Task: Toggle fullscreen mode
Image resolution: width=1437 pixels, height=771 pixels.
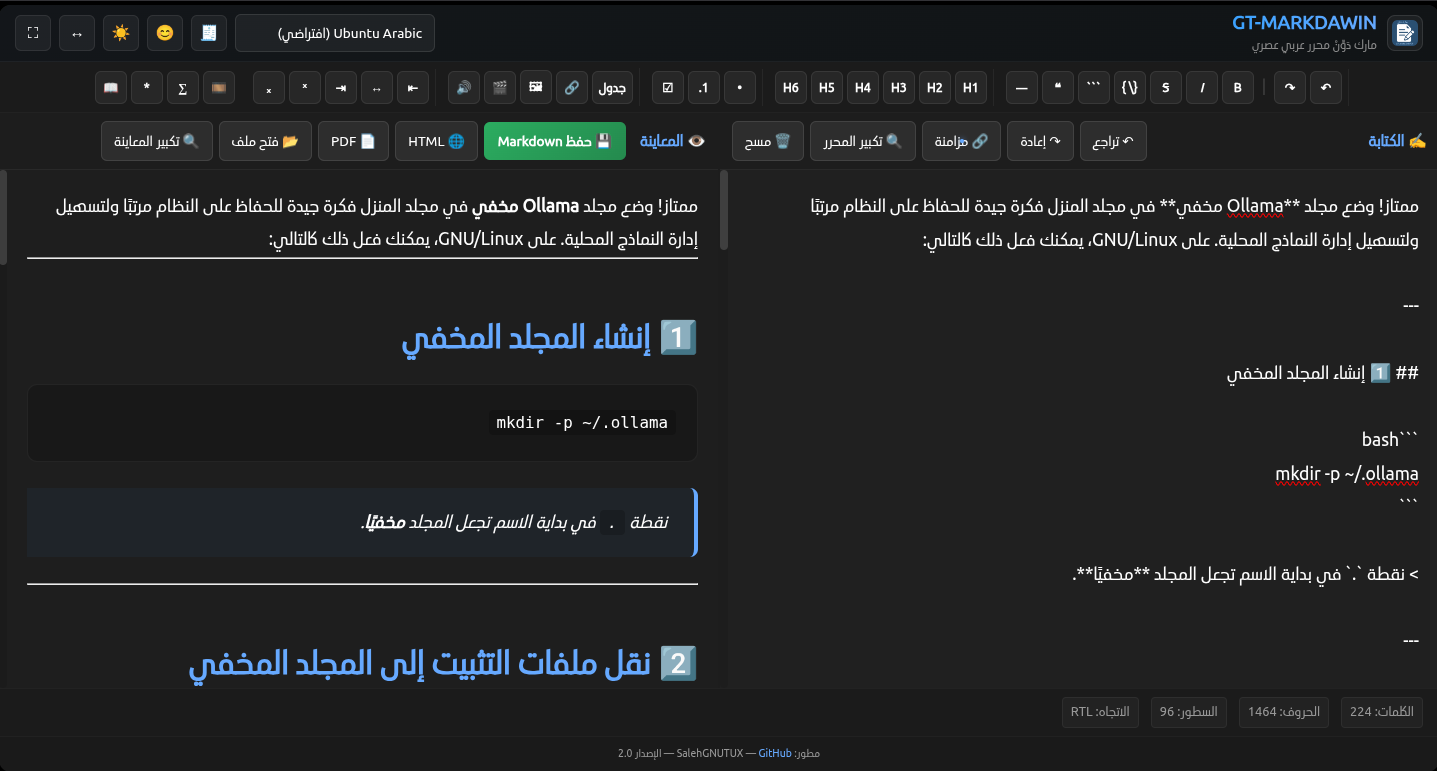Action: click(33, 33)
